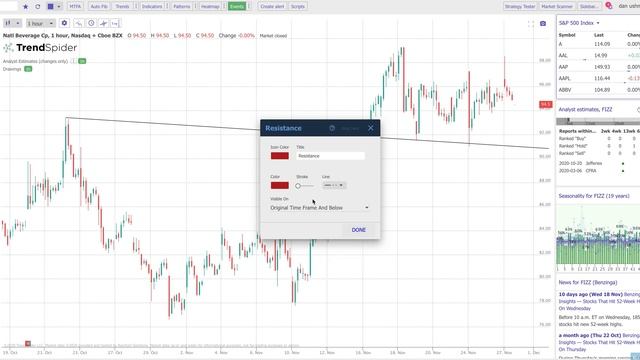Click the Symbol column header
Viewport: 640px width, 360px height.
click(x=567, y=35)
